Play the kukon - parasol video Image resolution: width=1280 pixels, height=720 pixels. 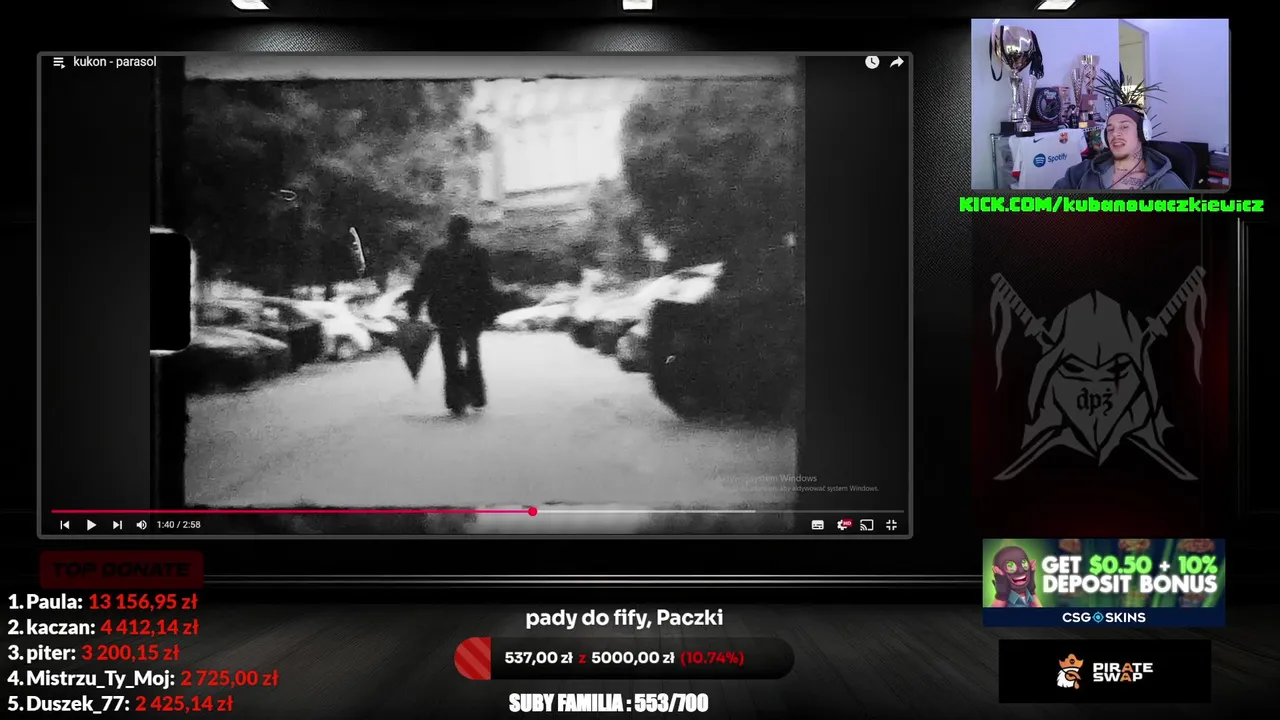click(91, 525)
